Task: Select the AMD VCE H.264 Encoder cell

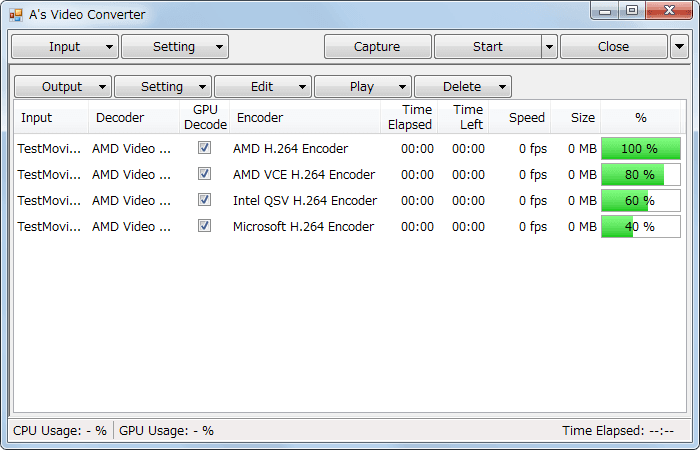Action: pos(304,175)
